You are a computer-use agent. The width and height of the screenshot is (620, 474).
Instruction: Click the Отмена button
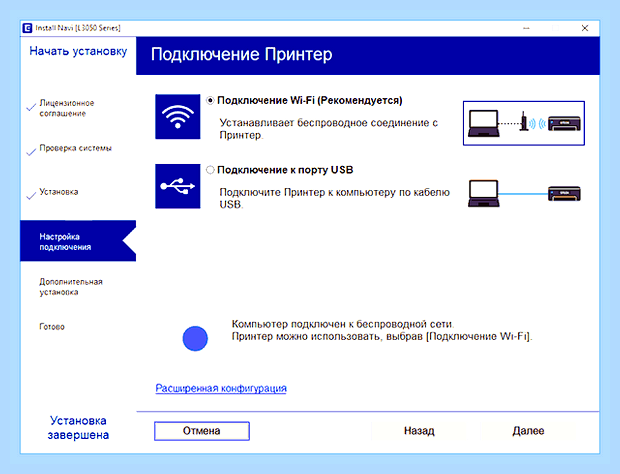202,431
